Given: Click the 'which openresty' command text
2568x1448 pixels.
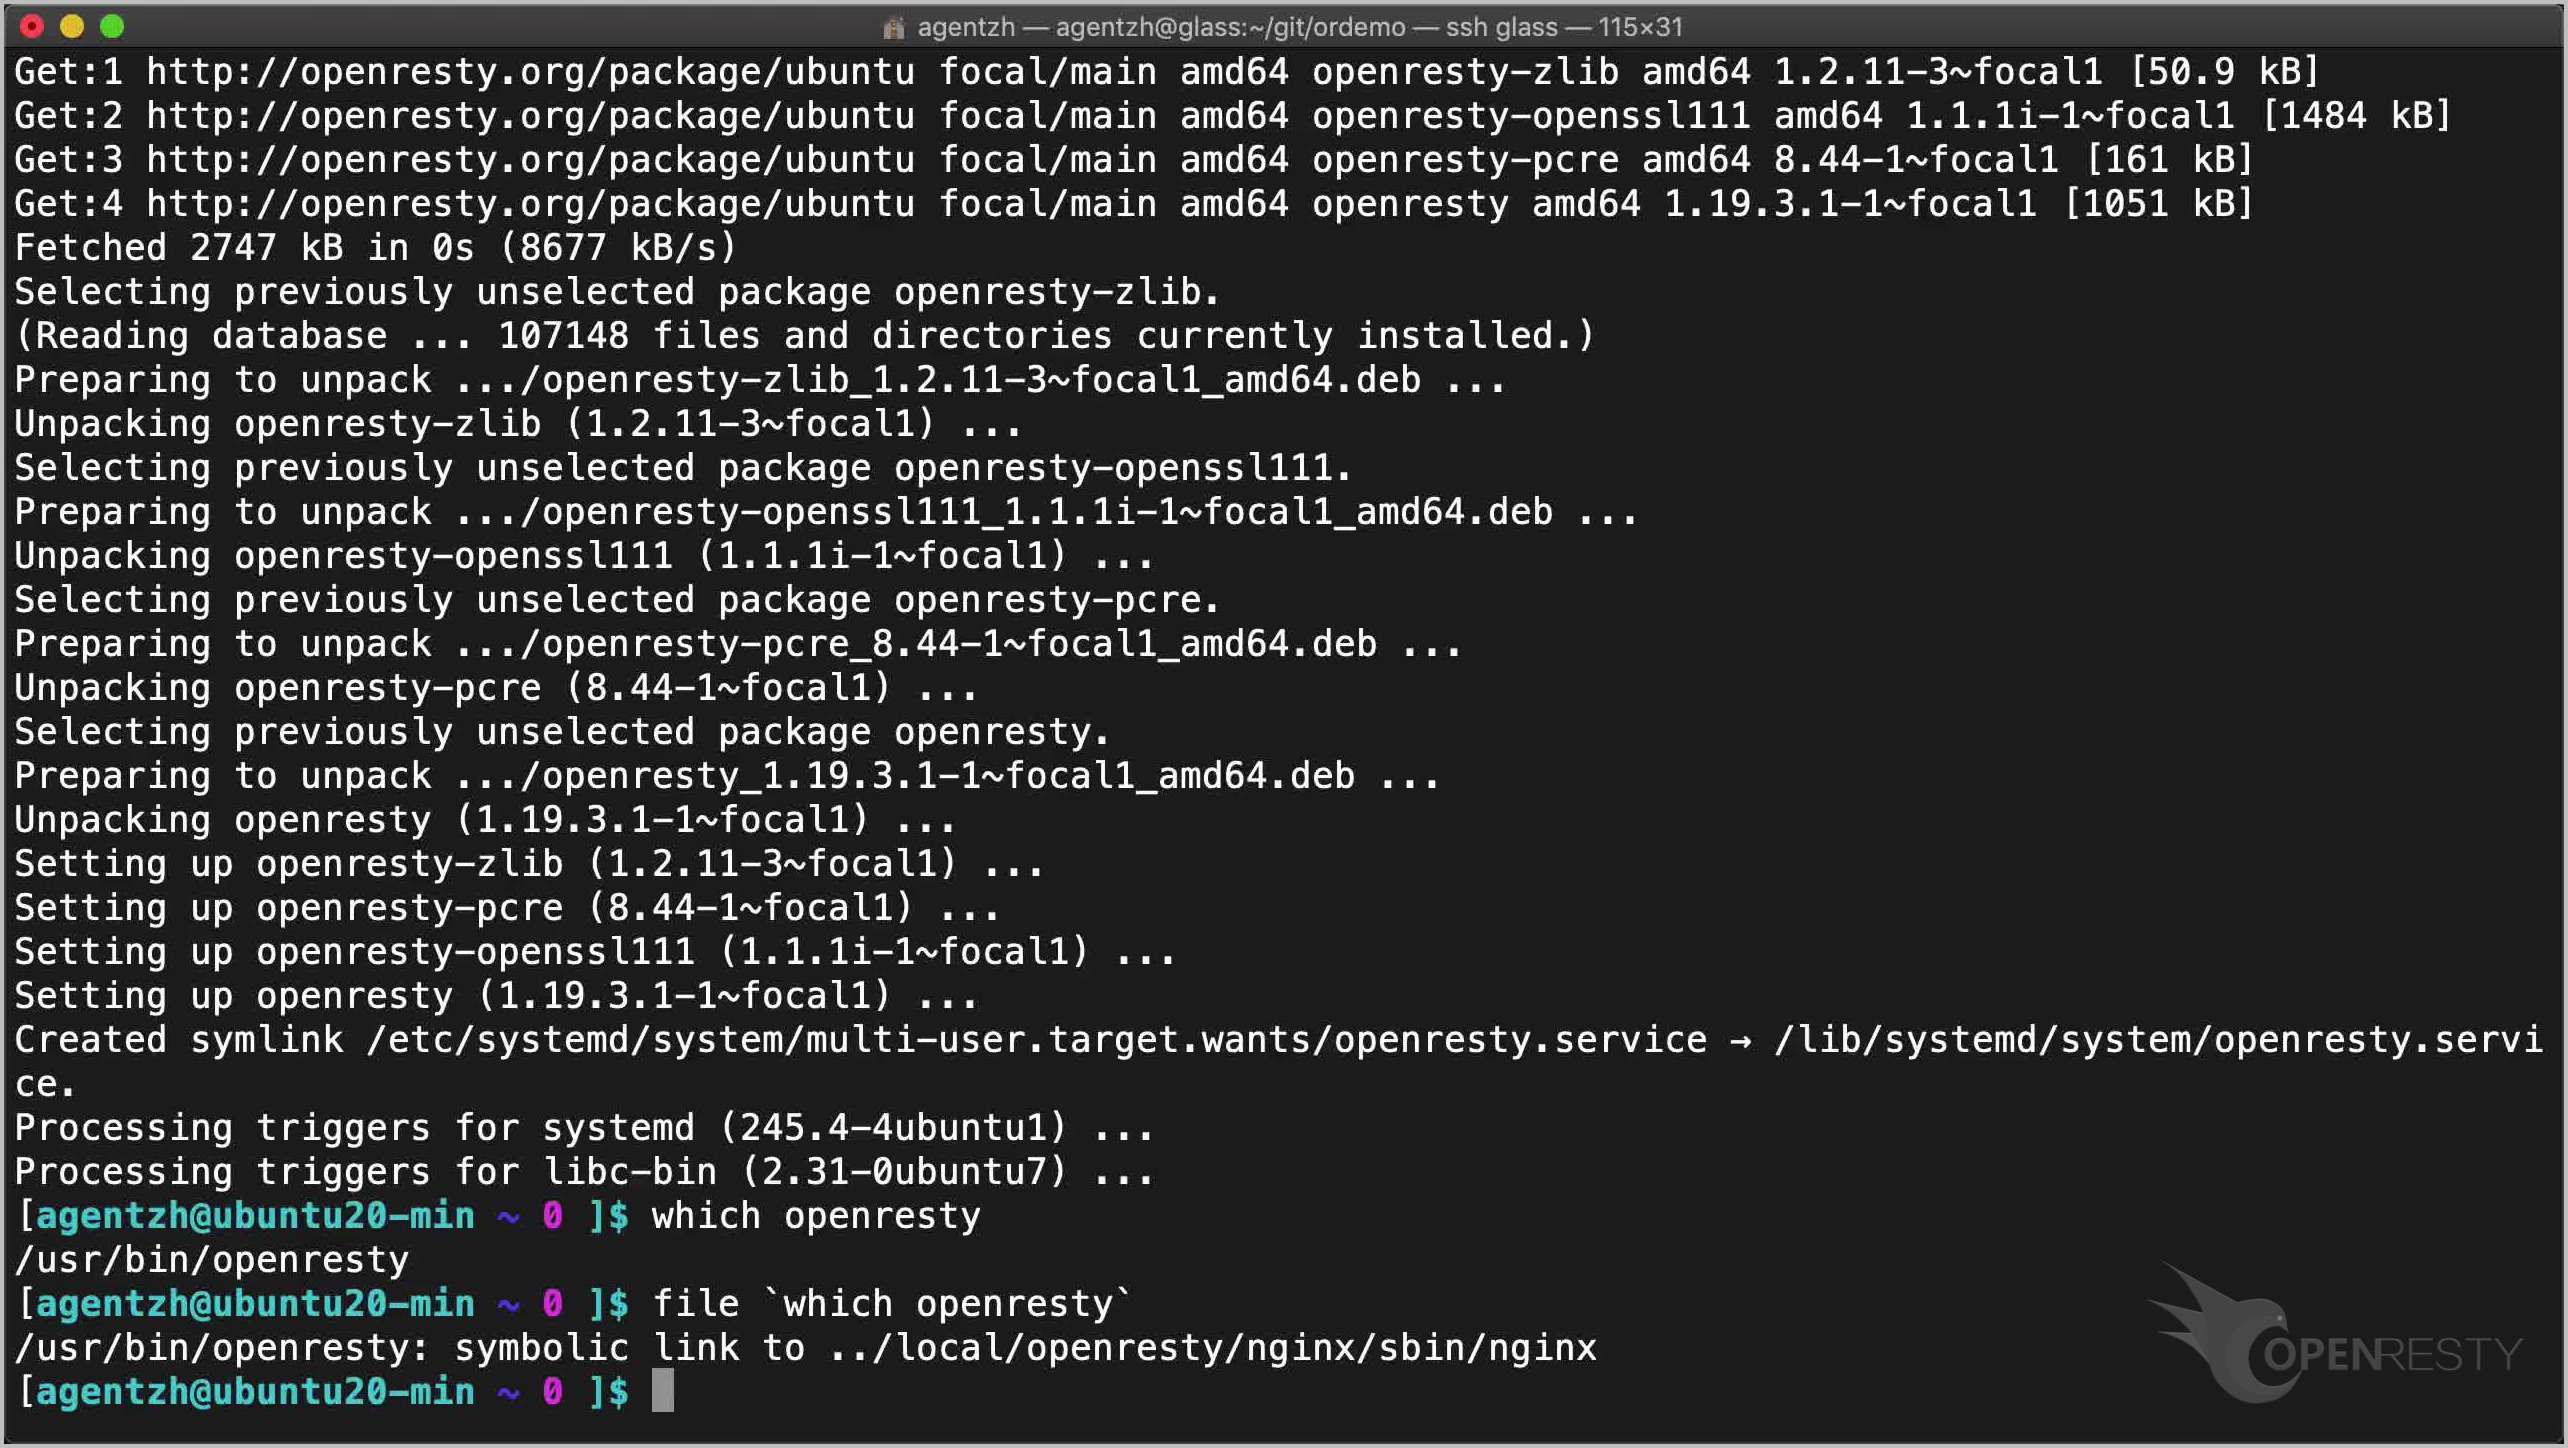Looking at the screenshot, I should 816,1216.
